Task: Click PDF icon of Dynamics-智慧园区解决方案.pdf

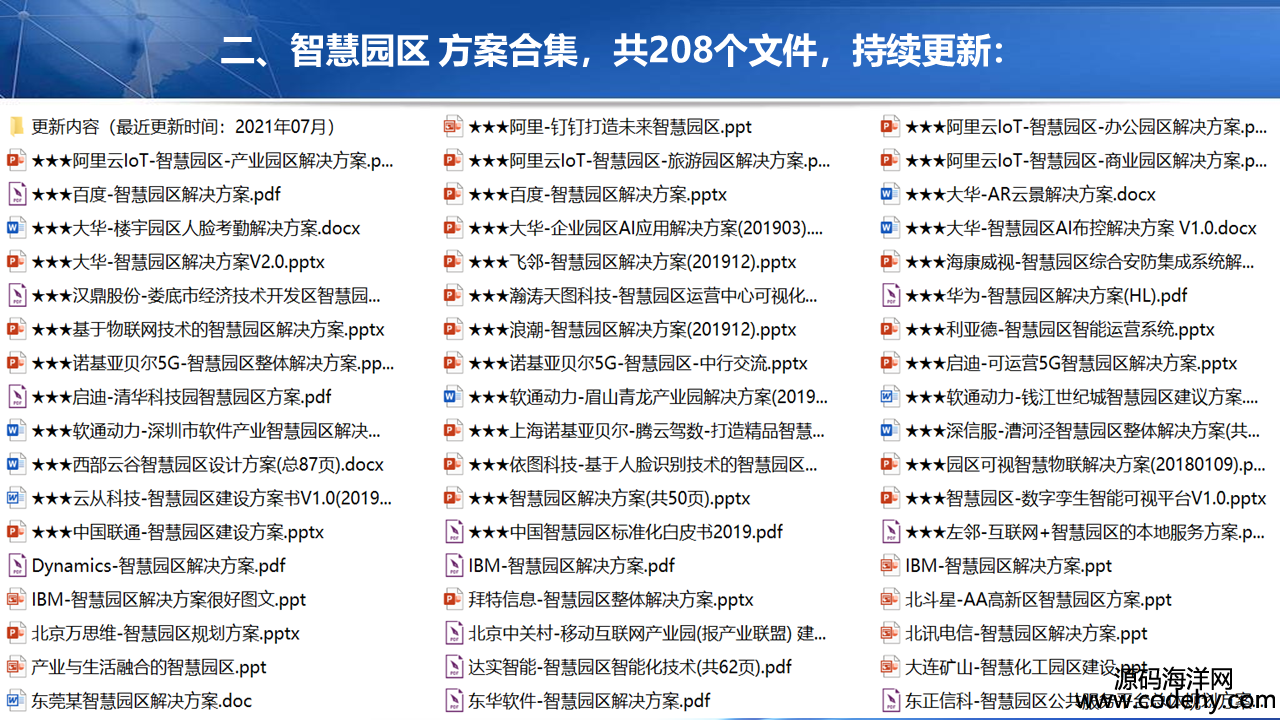Action: pos(16,566)
